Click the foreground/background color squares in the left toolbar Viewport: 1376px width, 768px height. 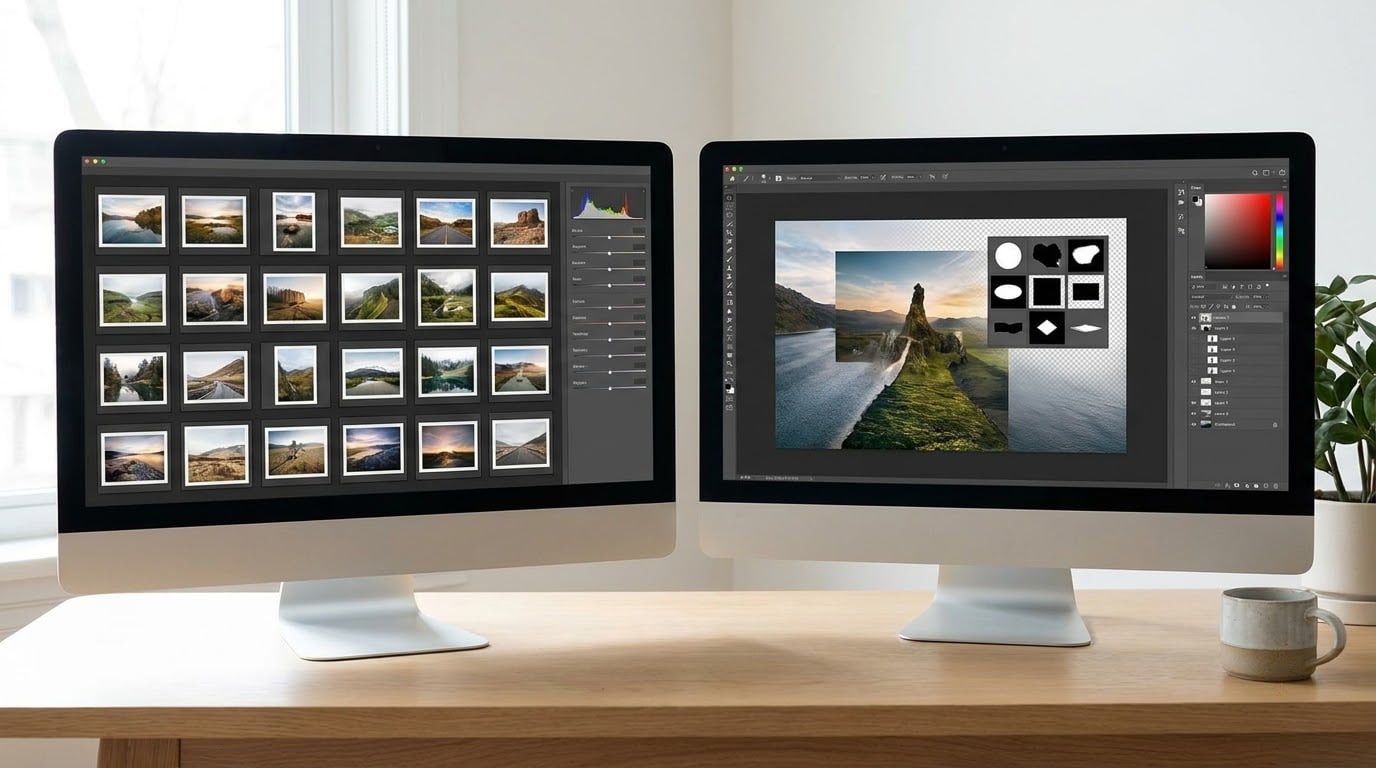[730, 388]
